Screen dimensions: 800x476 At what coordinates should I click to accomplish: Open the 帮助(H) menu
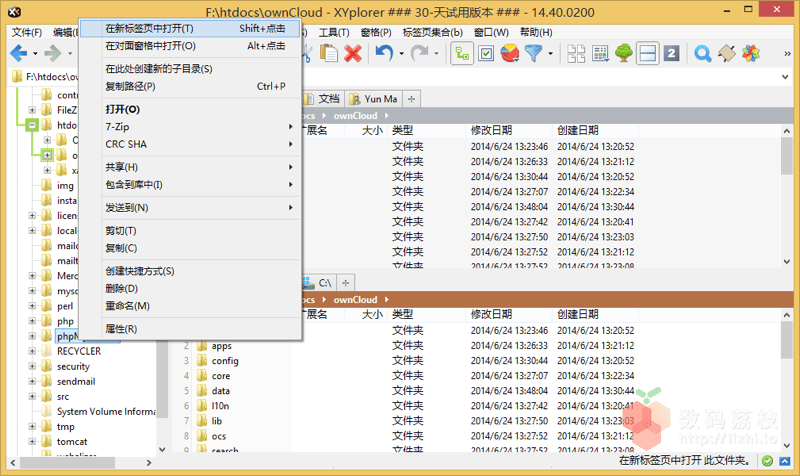(x=536, y=32)
